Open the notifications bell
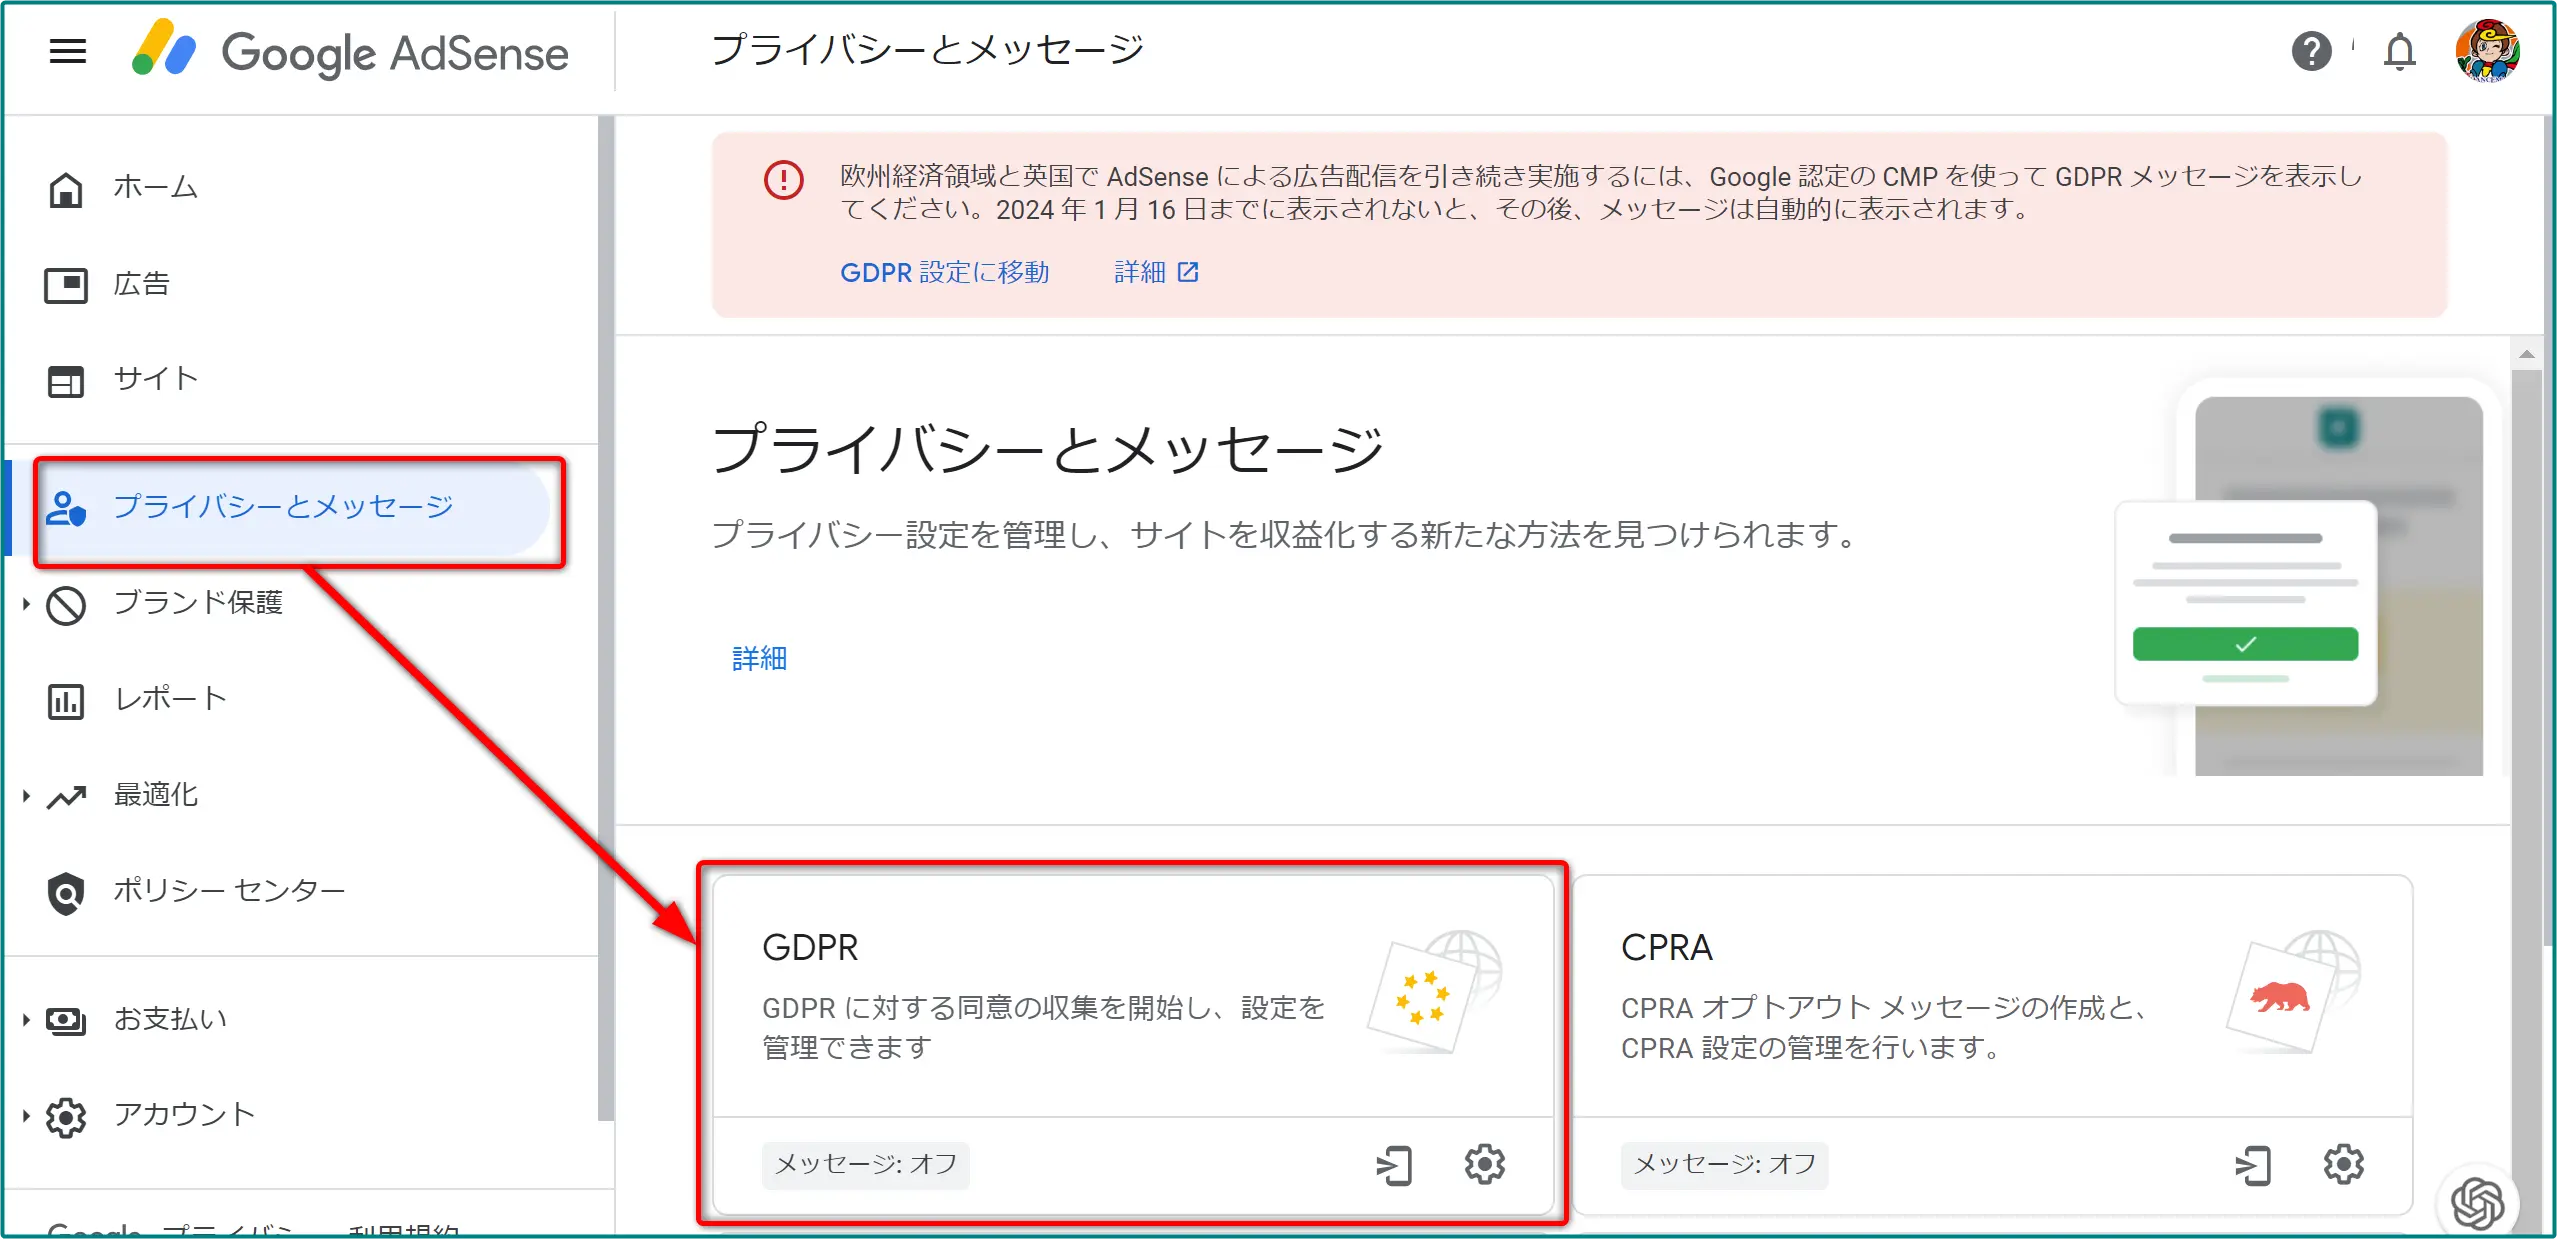The image size is (2557, 1239). [2399, 51]
